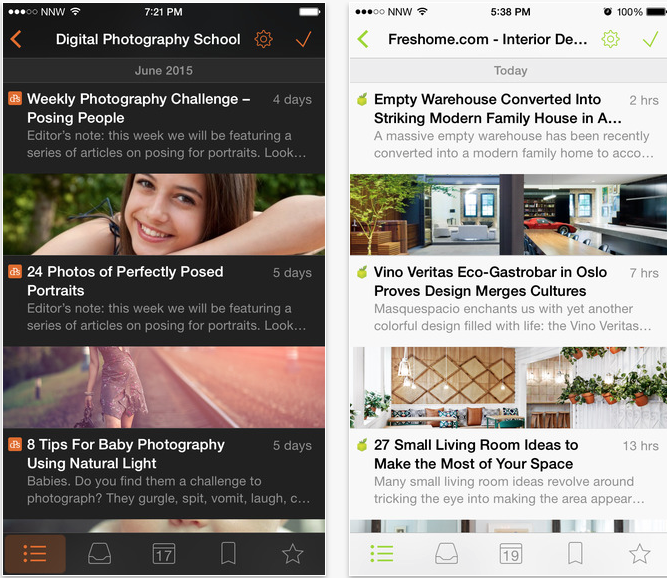This screenshot has width=667, height=578.
Task: Click the battery icon in dark status bar
Action: (309, 11)
